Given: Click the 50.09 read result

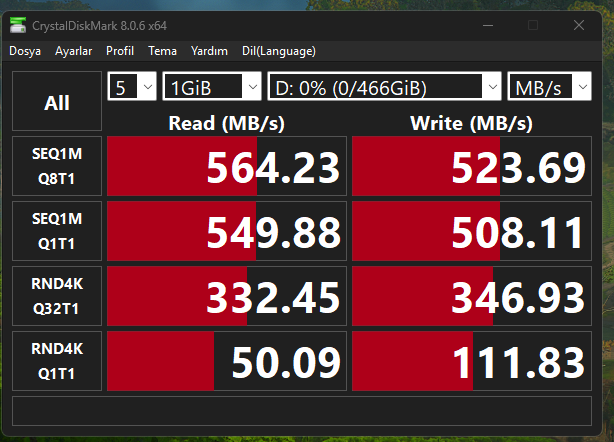Looking at the screenshot, I should [227, 361].
